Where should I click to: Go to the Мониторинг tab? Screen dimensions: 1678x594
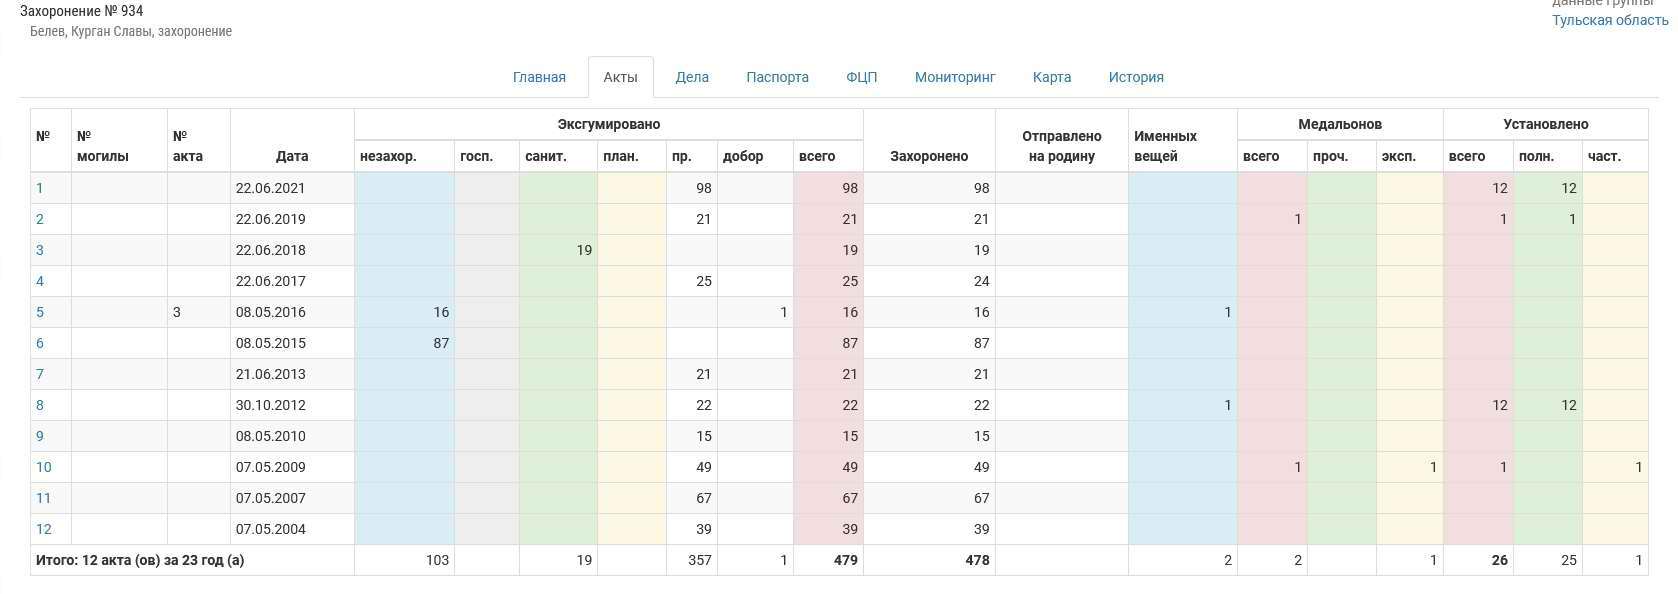click(x=955, y=77)
